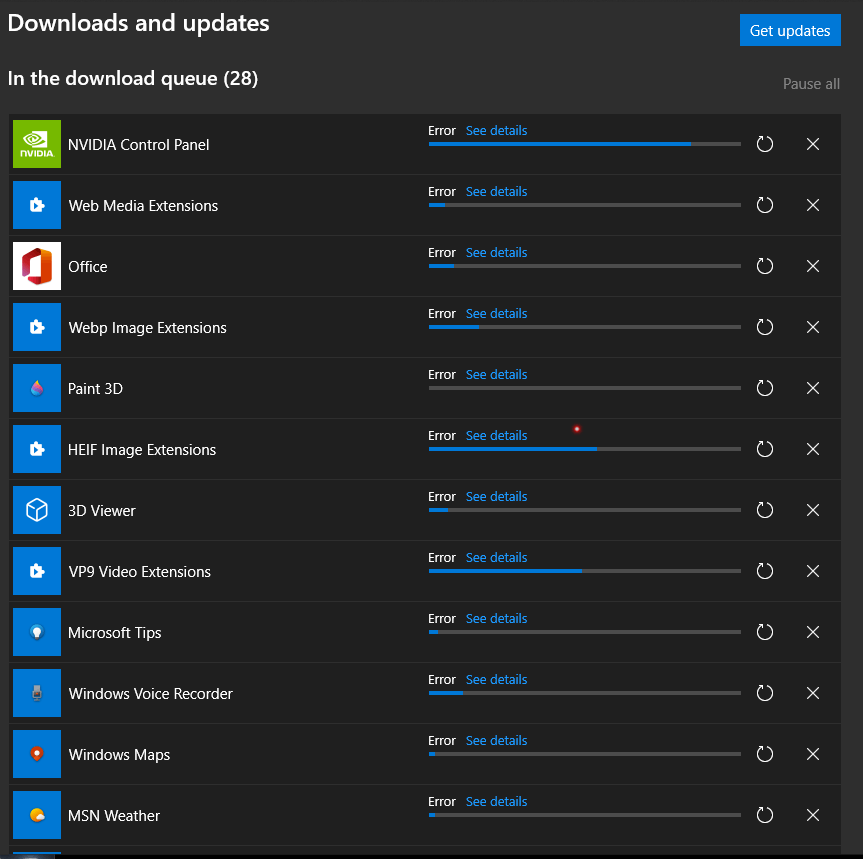Viewport: 863px width, 859px height.
Task: Open the Windows Voice Recorder microphone icon
Action: pos(37,693)
